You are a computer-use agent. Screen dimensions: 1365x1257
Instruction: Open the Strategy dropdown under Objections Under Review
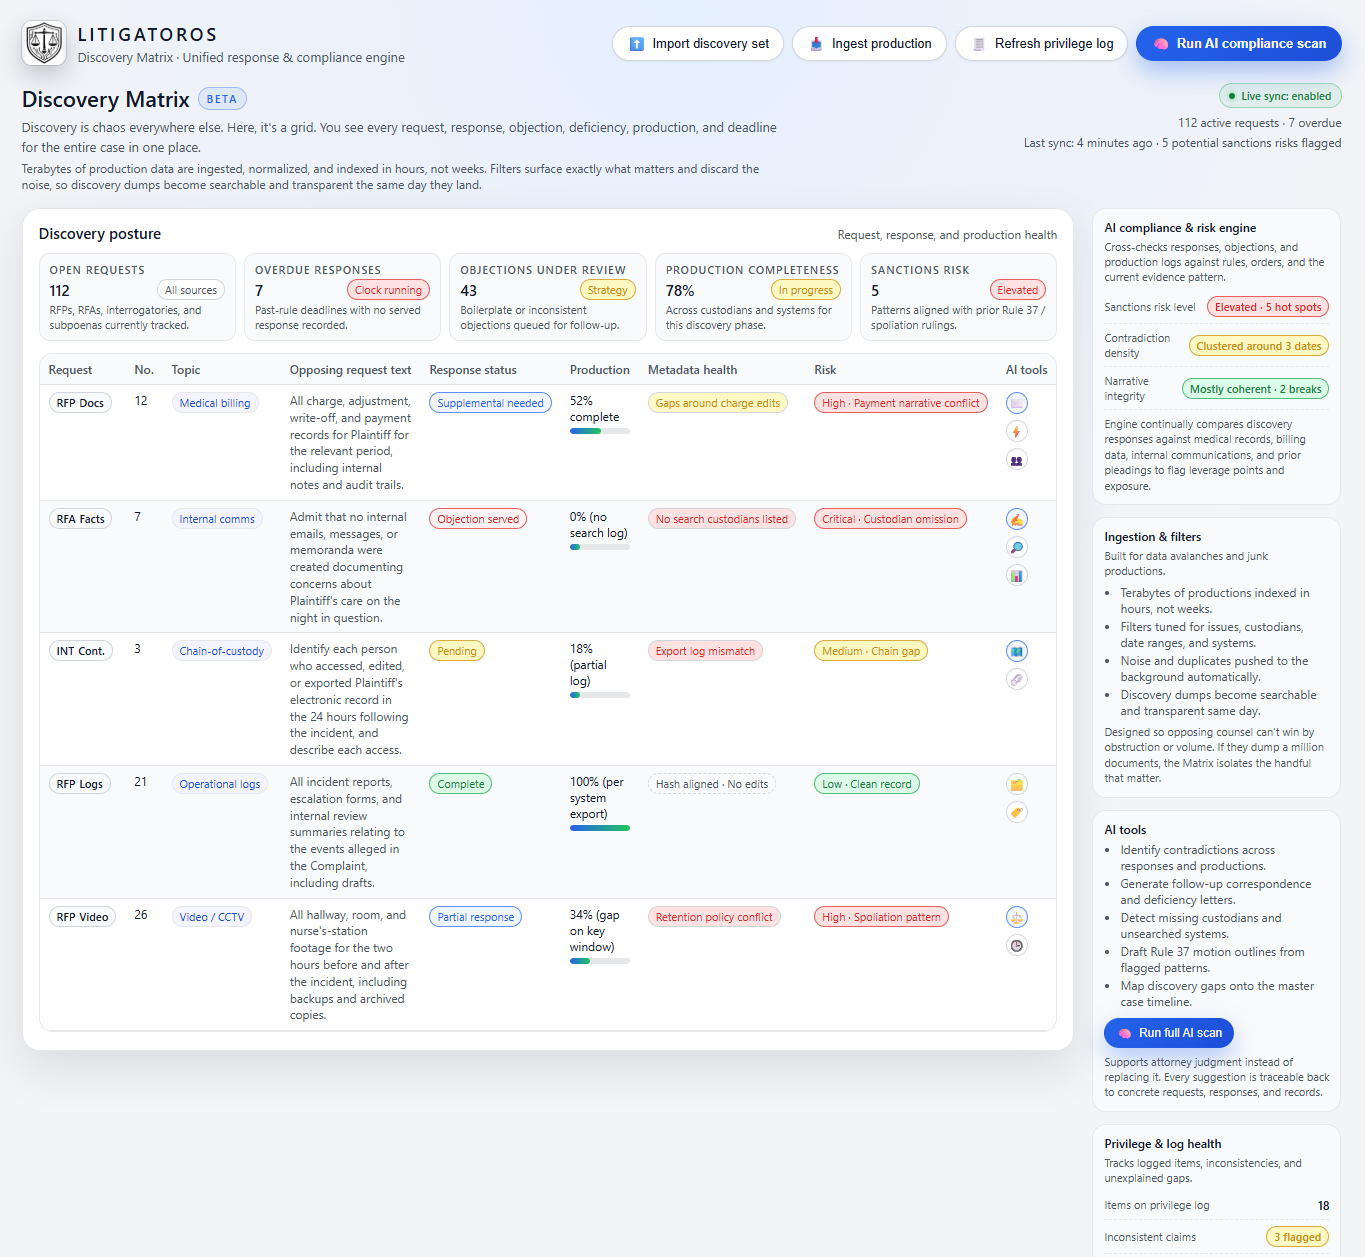click(x=608, y=289)
